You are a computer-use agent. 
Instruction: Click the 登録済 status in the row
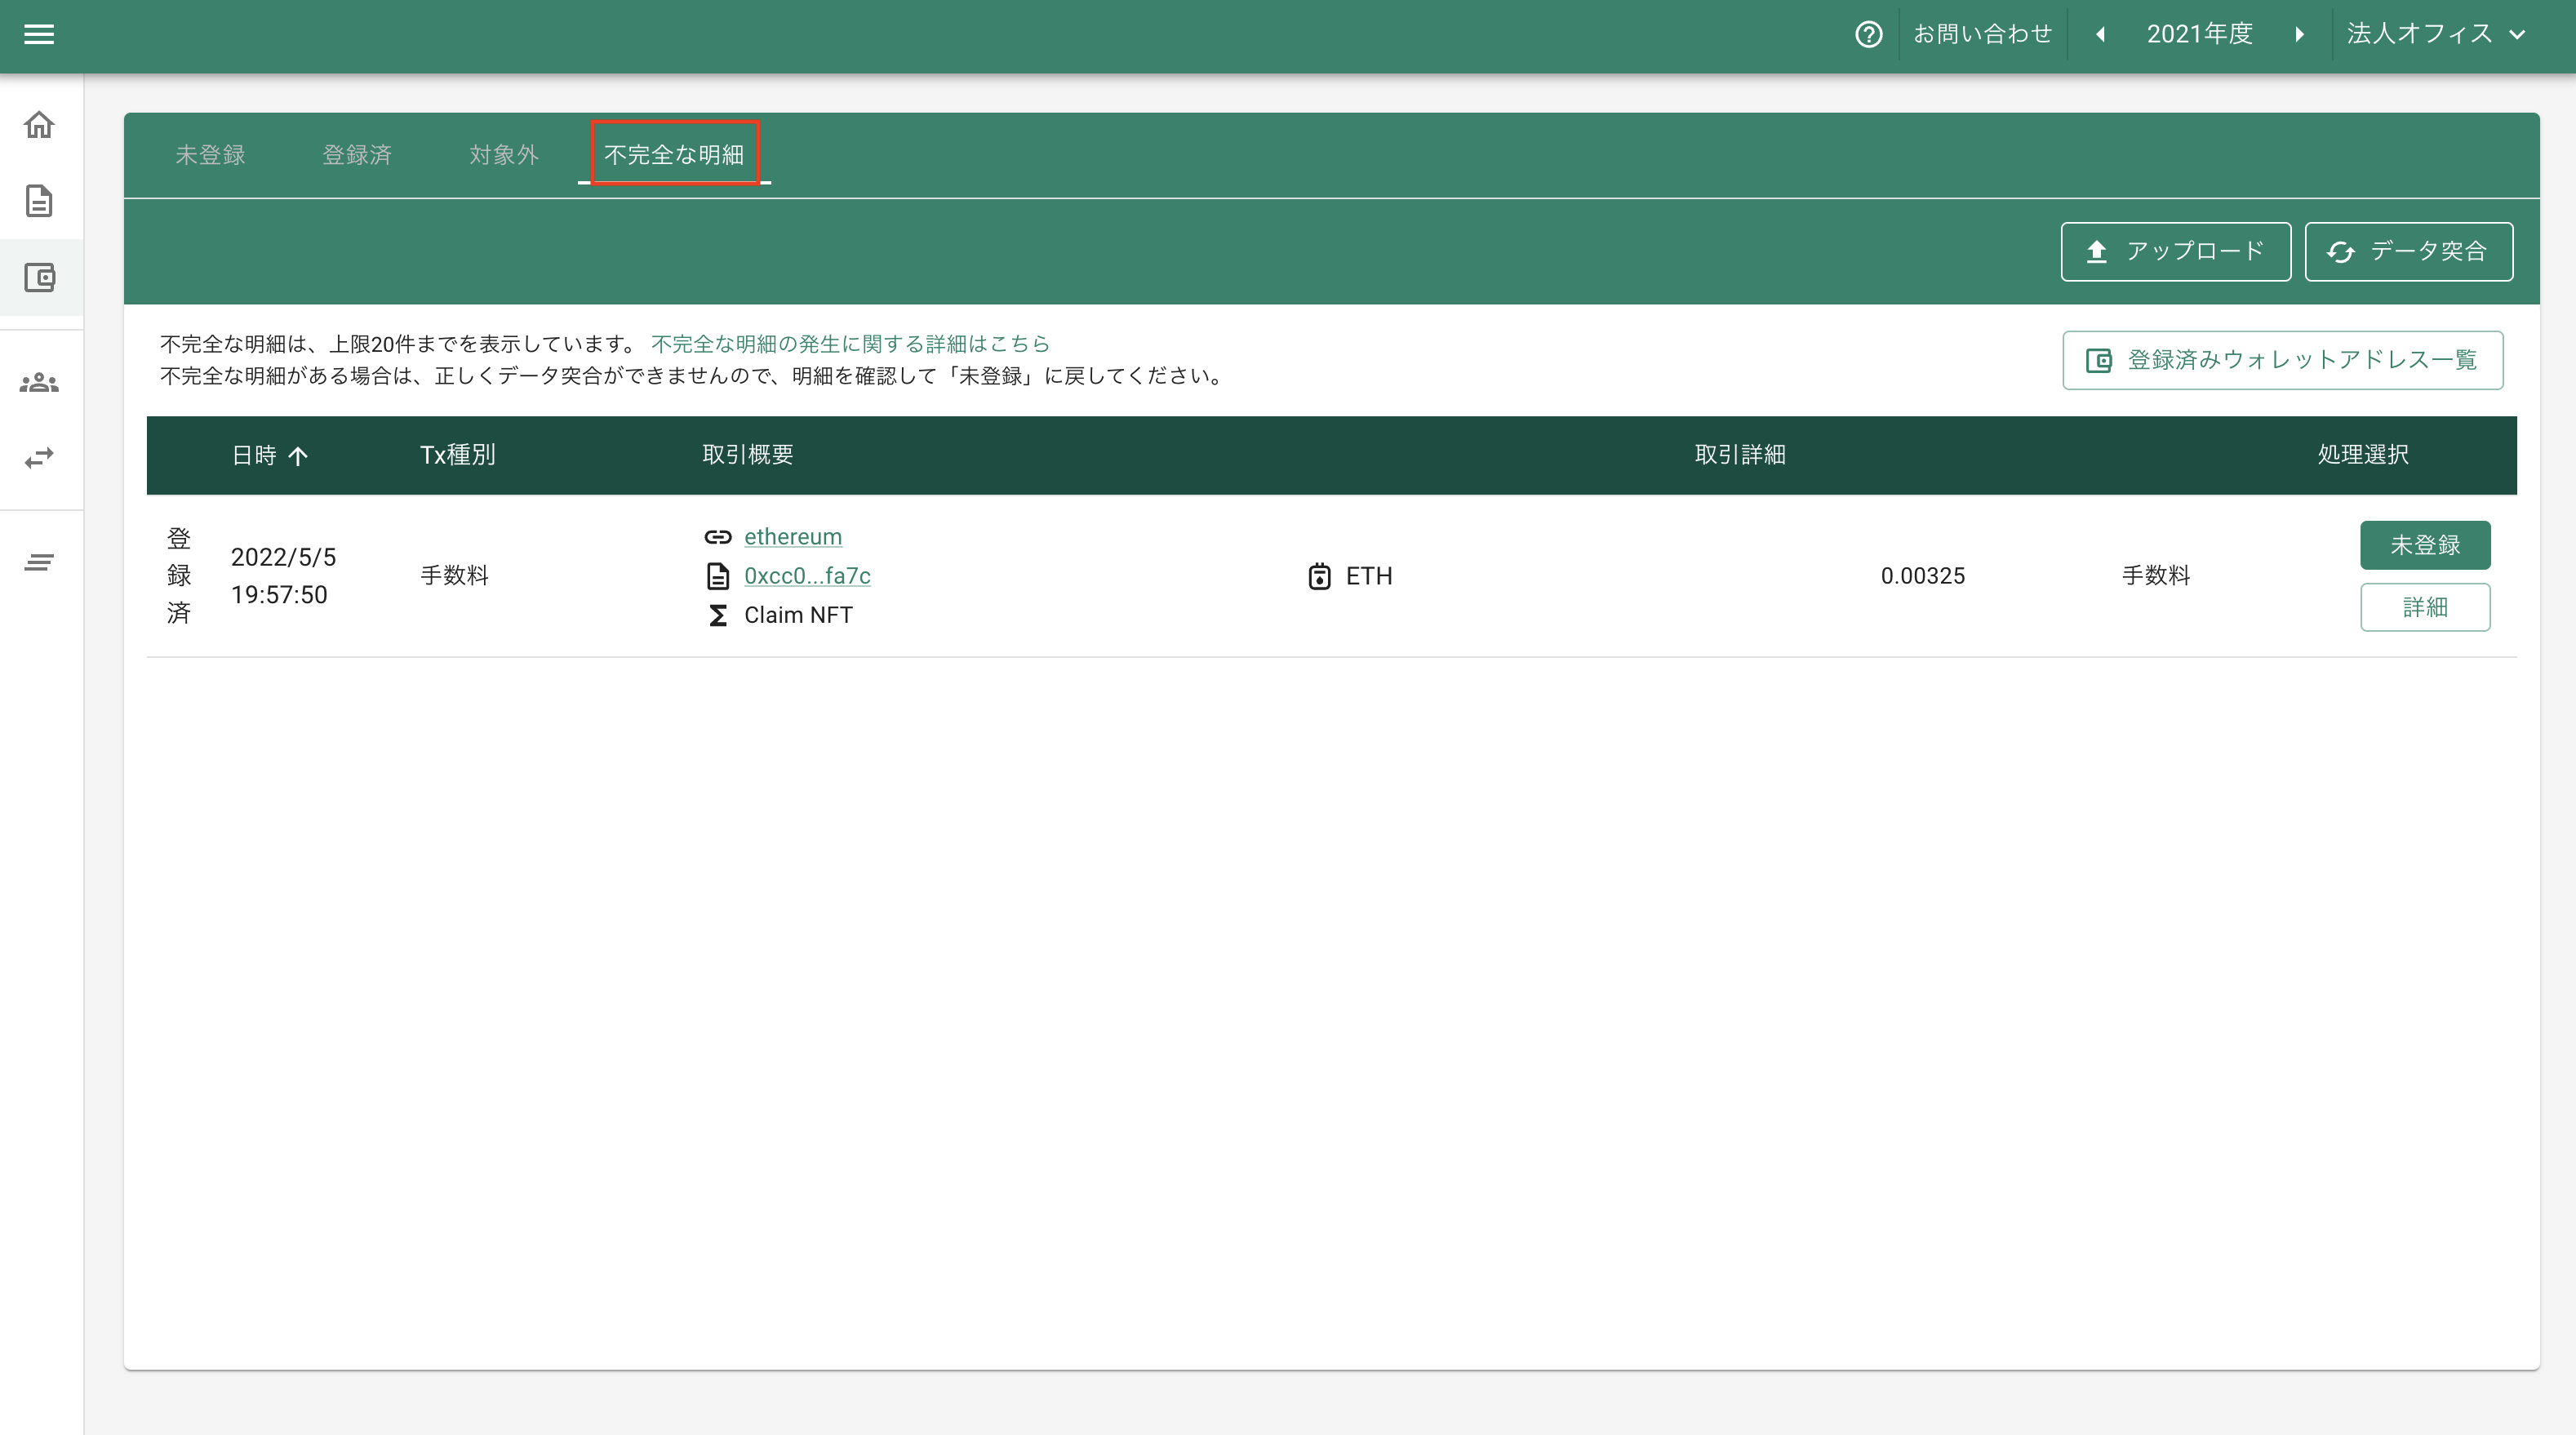(x=178, y=576)
